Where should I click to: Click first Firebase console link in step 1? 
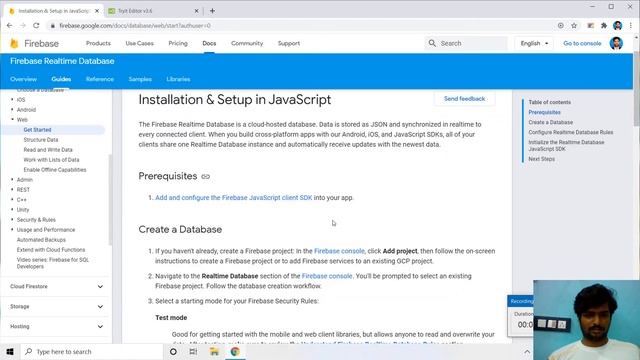[339, 251]
